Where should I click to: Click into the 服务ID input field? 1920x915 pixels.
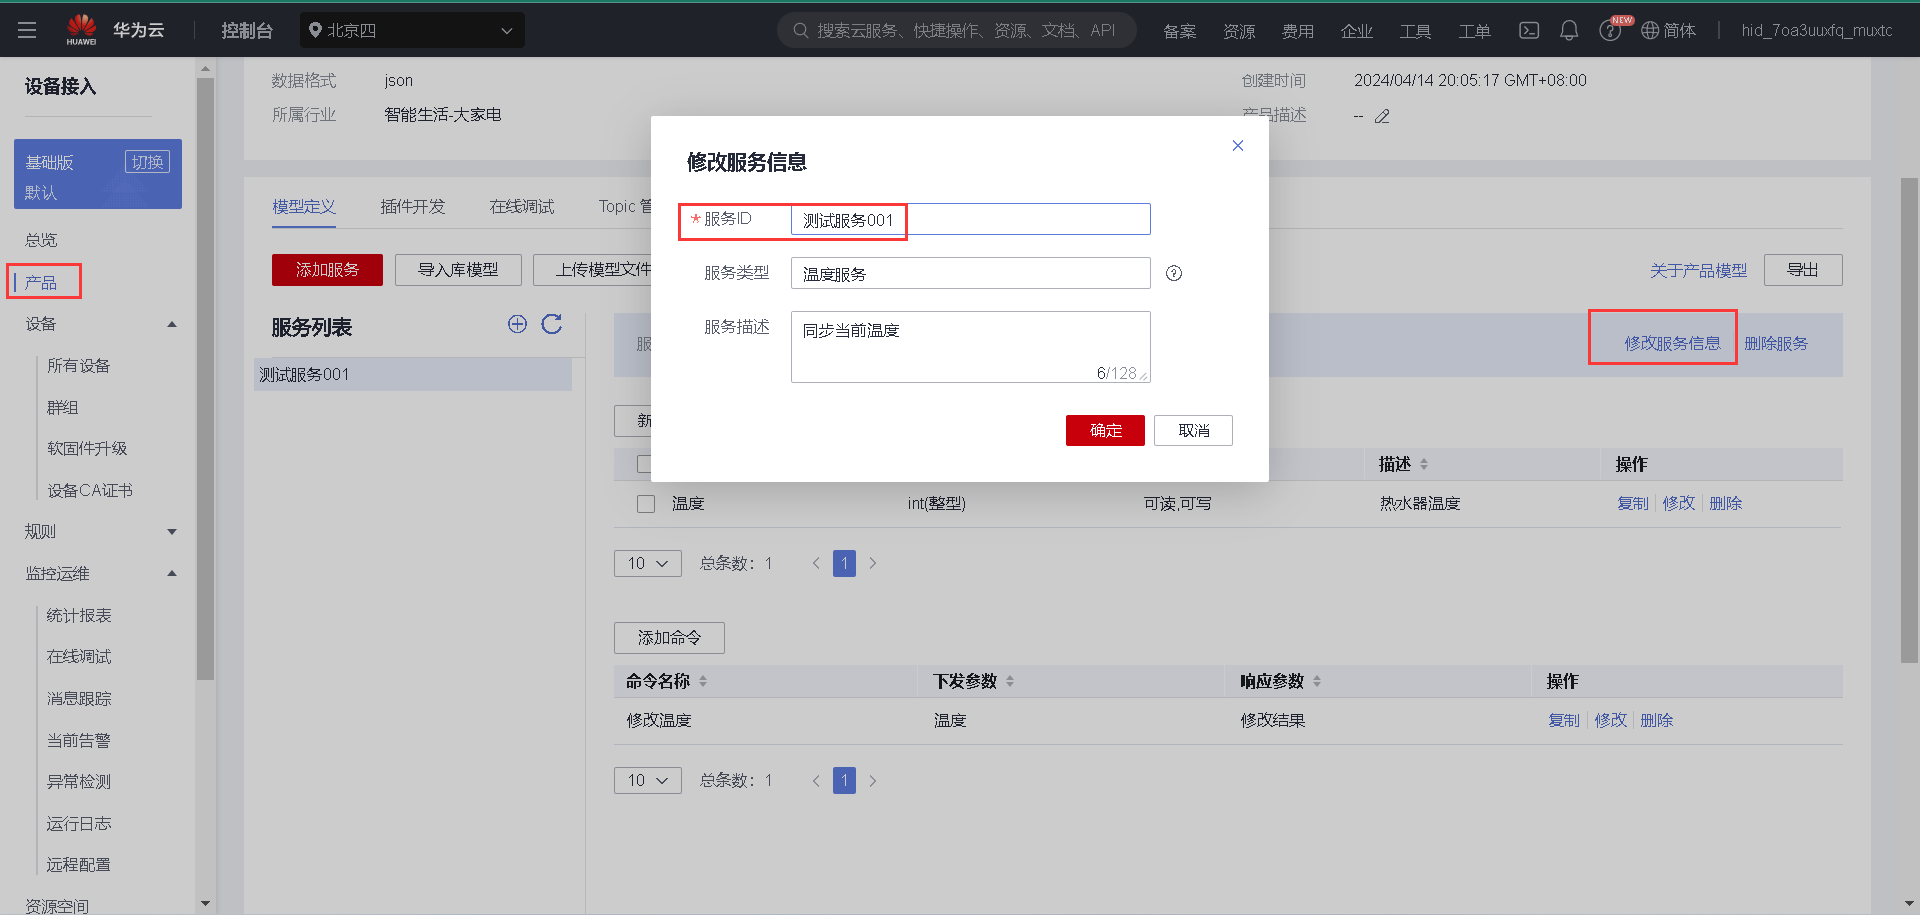point(970,220)
